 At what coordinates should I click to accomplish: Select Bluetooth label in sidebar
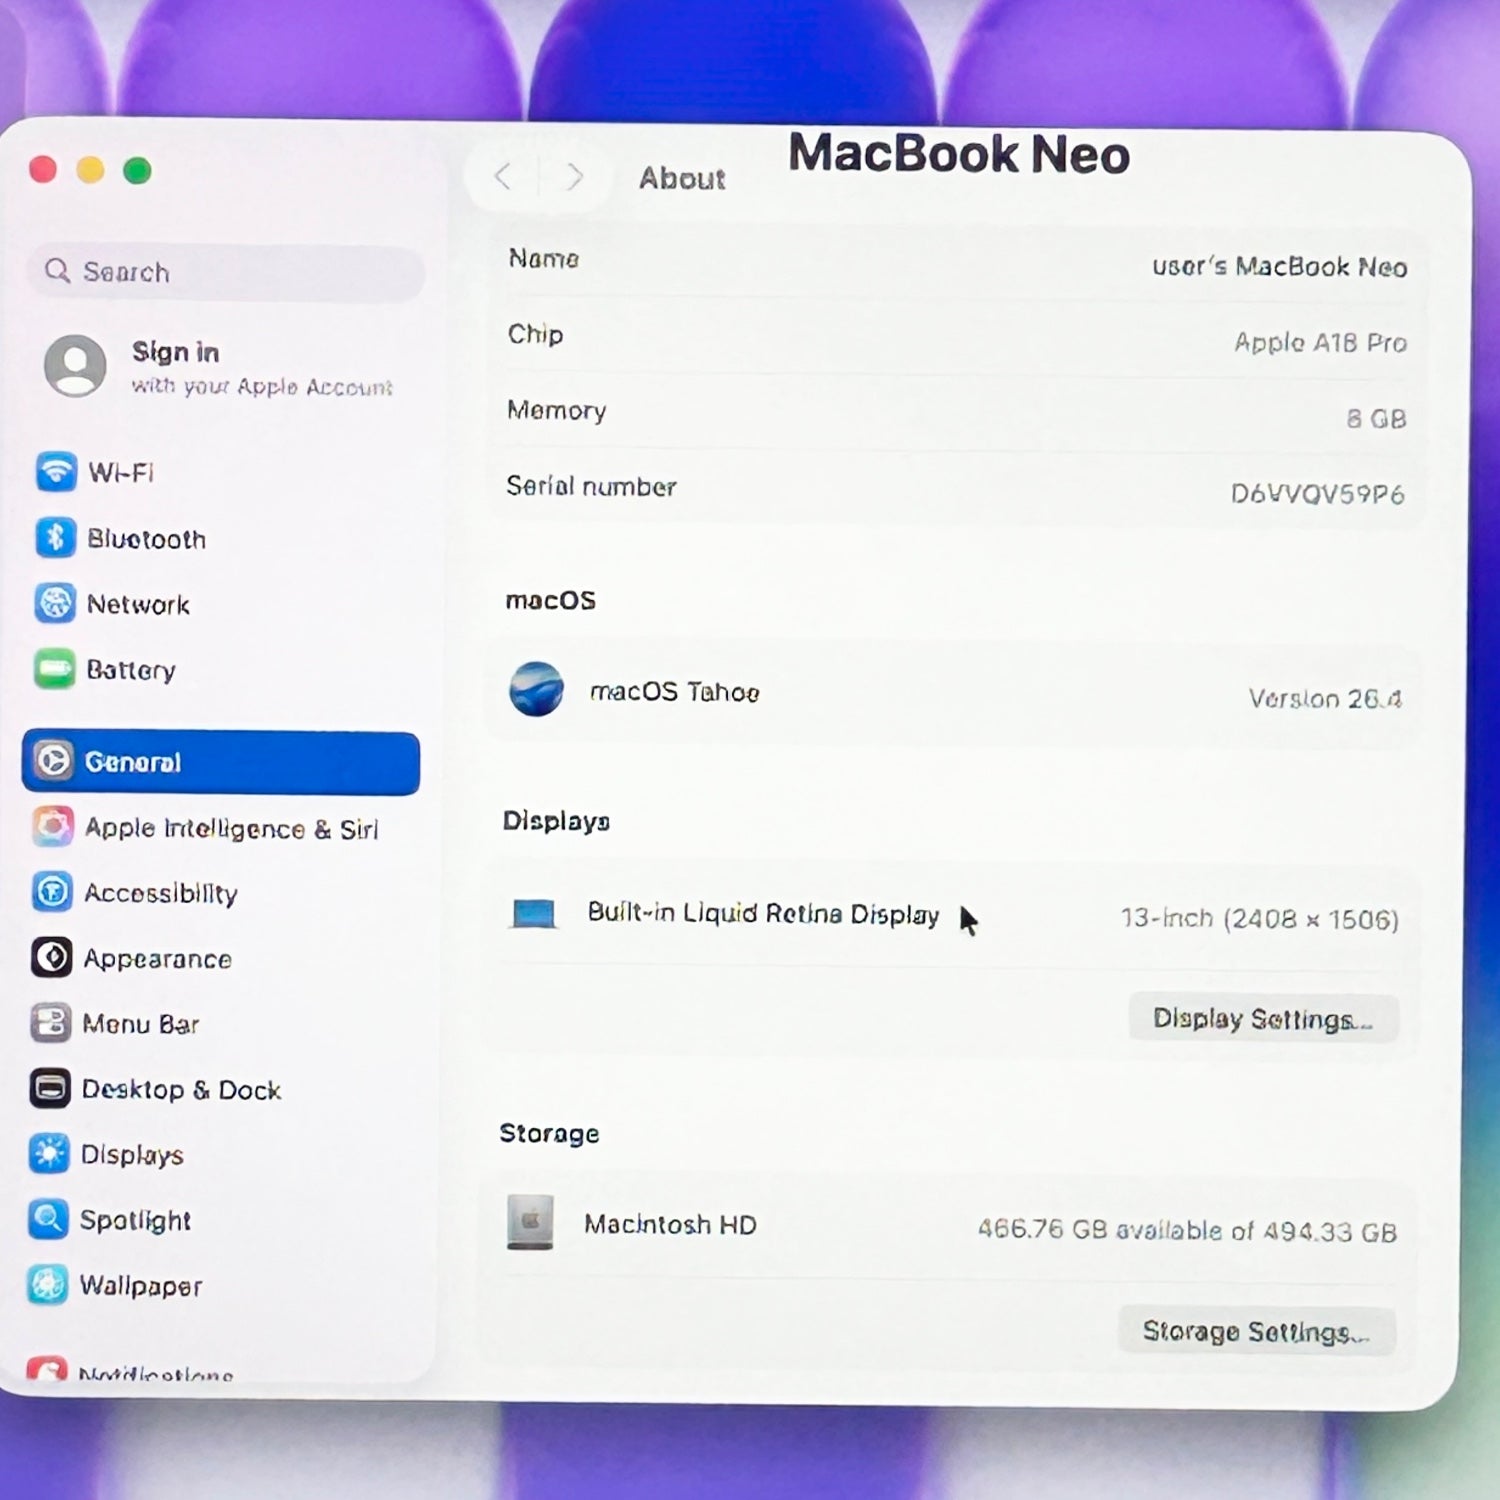click(146, 539)
